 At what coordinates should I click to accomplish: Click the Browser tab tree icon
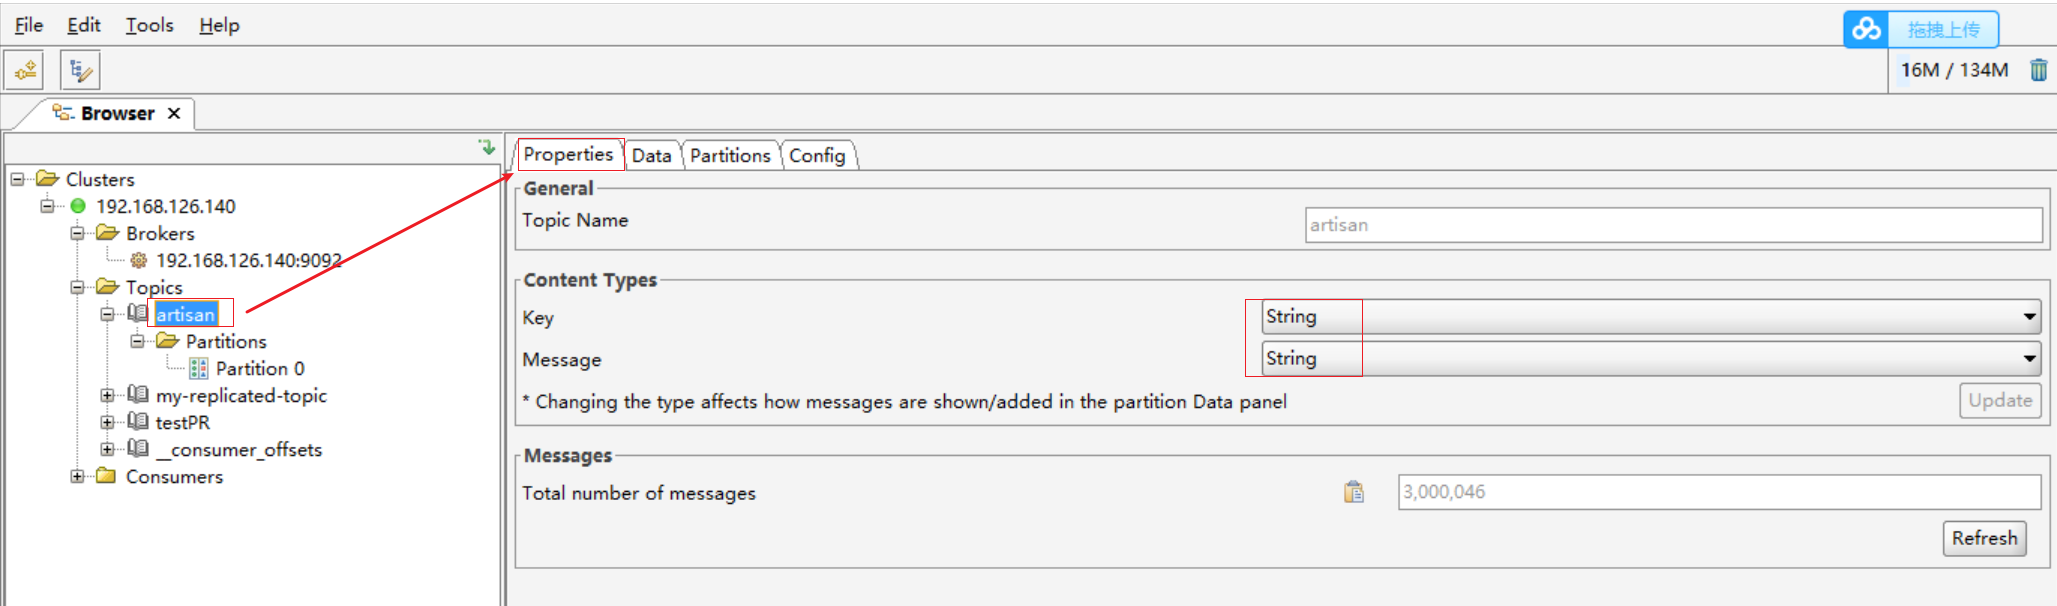click(63, 112)
